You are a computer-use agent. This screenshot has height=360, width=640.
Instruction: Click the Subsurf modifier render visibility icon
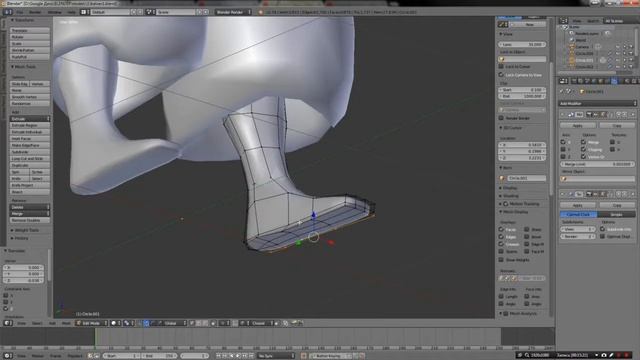coord(589,194)
